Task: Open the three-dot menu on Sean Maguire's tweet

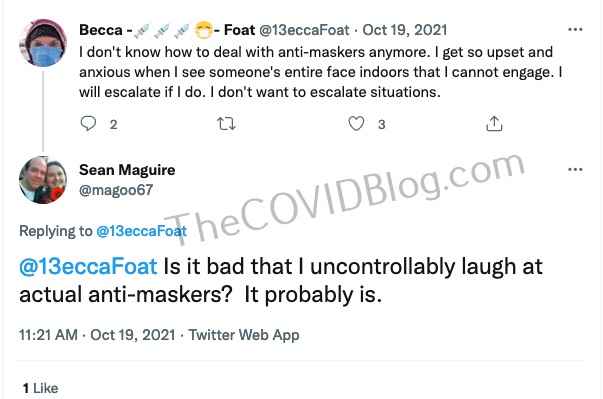Action: tap(575, 170)
